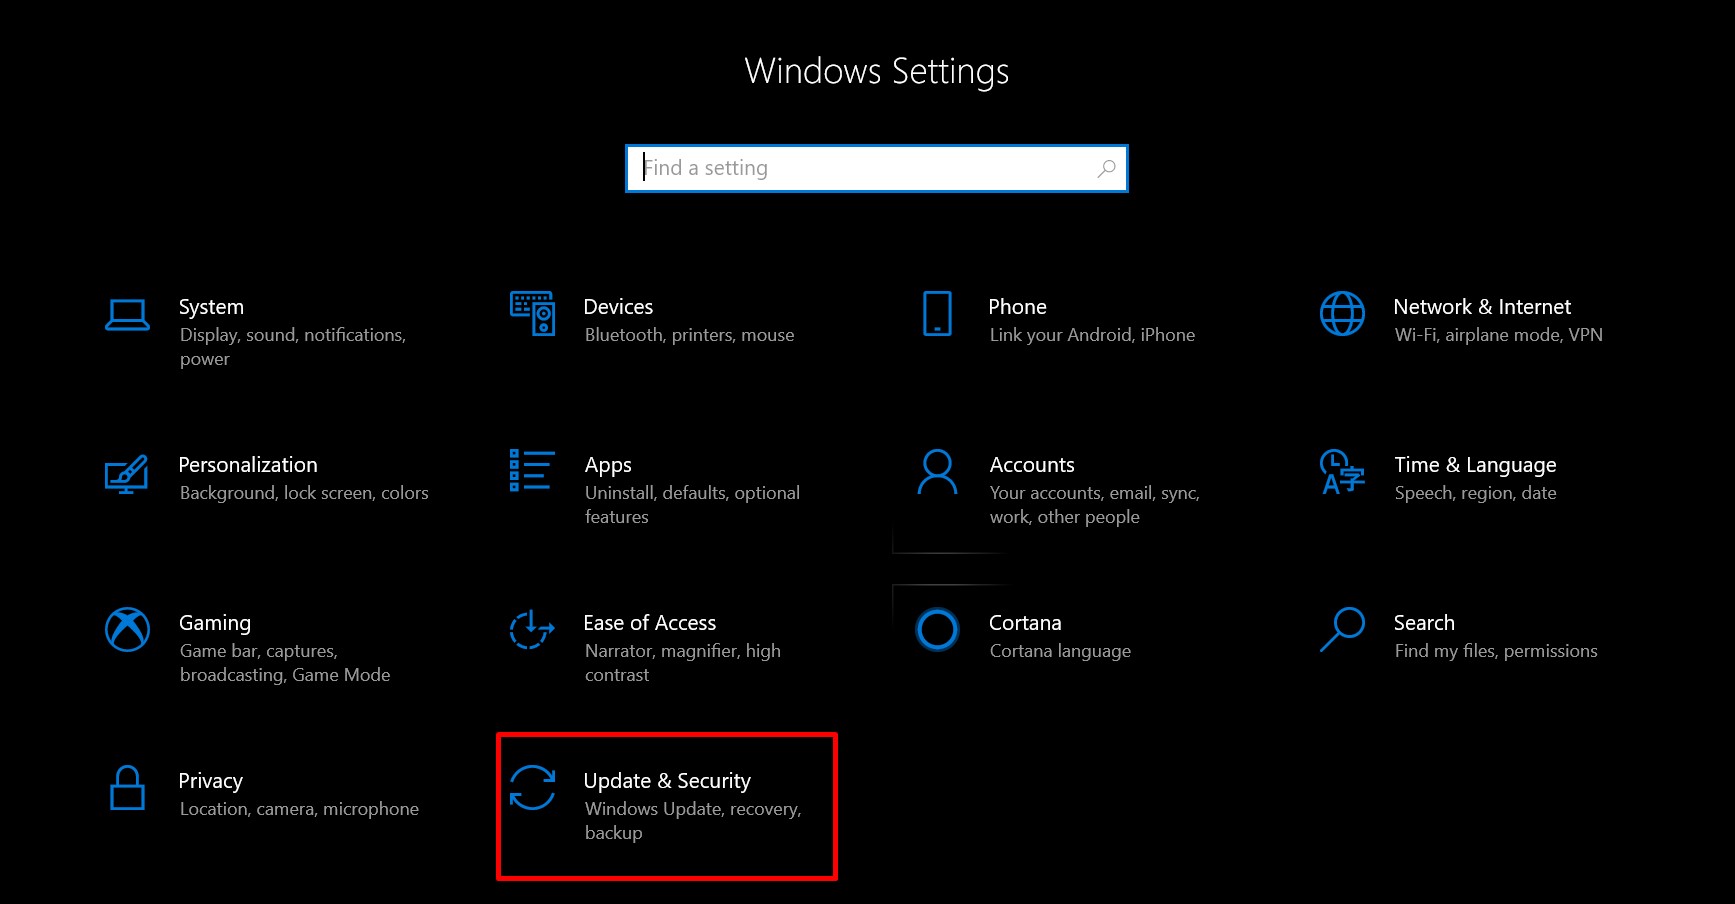Open System settings title
Image resolution: width=1735 pixels, height=904 pixels.
click(211, 307)
